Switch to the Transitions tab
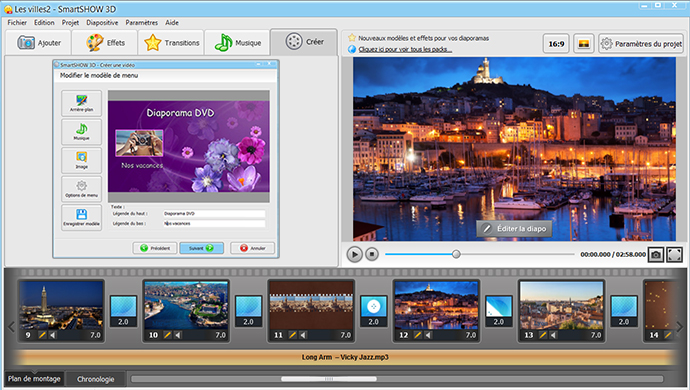This screenshot has height=390, width=690. tap(171, 43)
